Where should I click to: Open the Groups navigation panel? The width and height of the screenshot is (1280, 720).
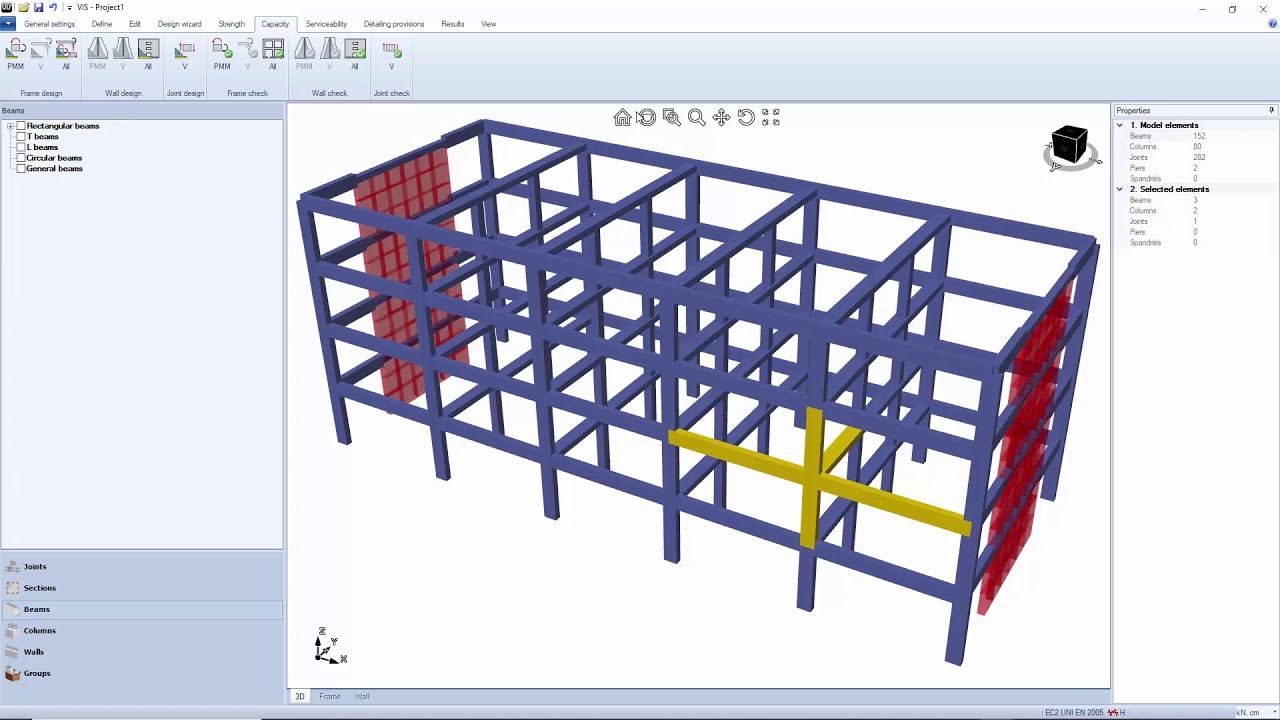(142, 673)
